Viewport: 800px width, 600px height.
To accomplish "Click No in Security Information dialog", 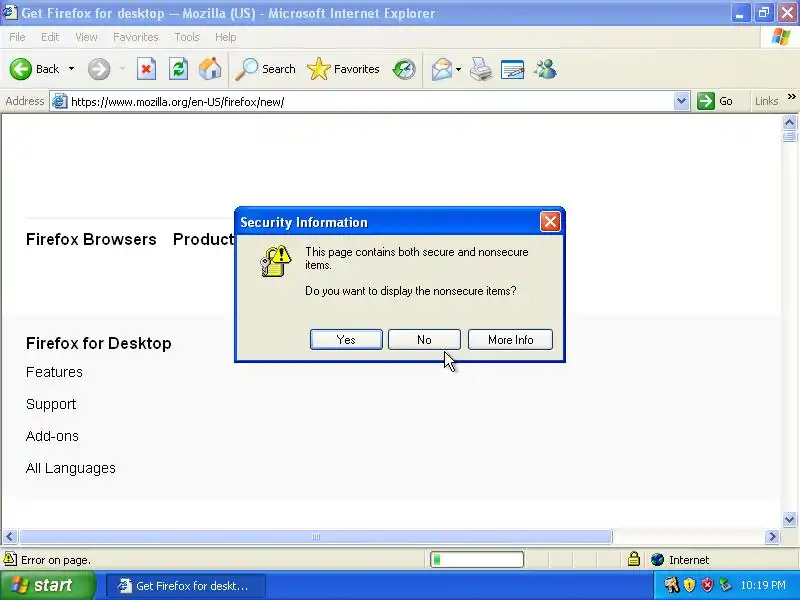I will [424, 340].
